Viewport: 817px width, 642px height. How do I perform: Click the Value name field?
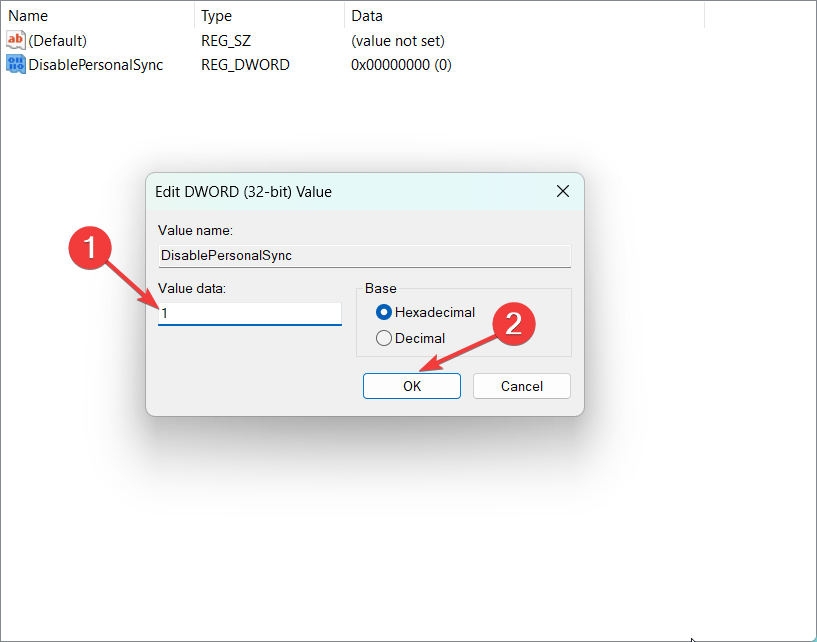pos(365,255)
